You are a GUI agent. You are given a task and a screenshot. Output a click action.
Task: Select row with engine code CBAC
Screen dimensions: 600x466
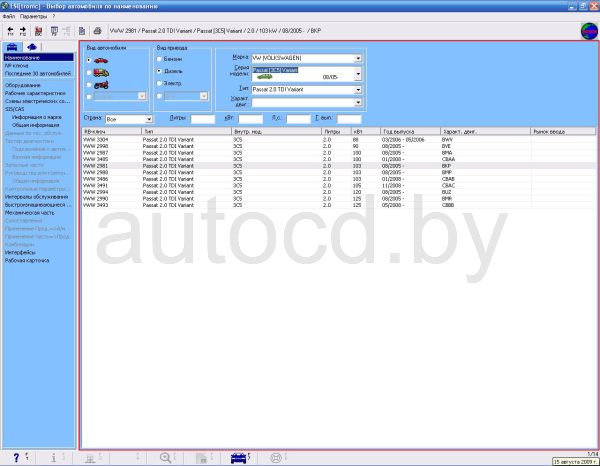pos(339,186)
